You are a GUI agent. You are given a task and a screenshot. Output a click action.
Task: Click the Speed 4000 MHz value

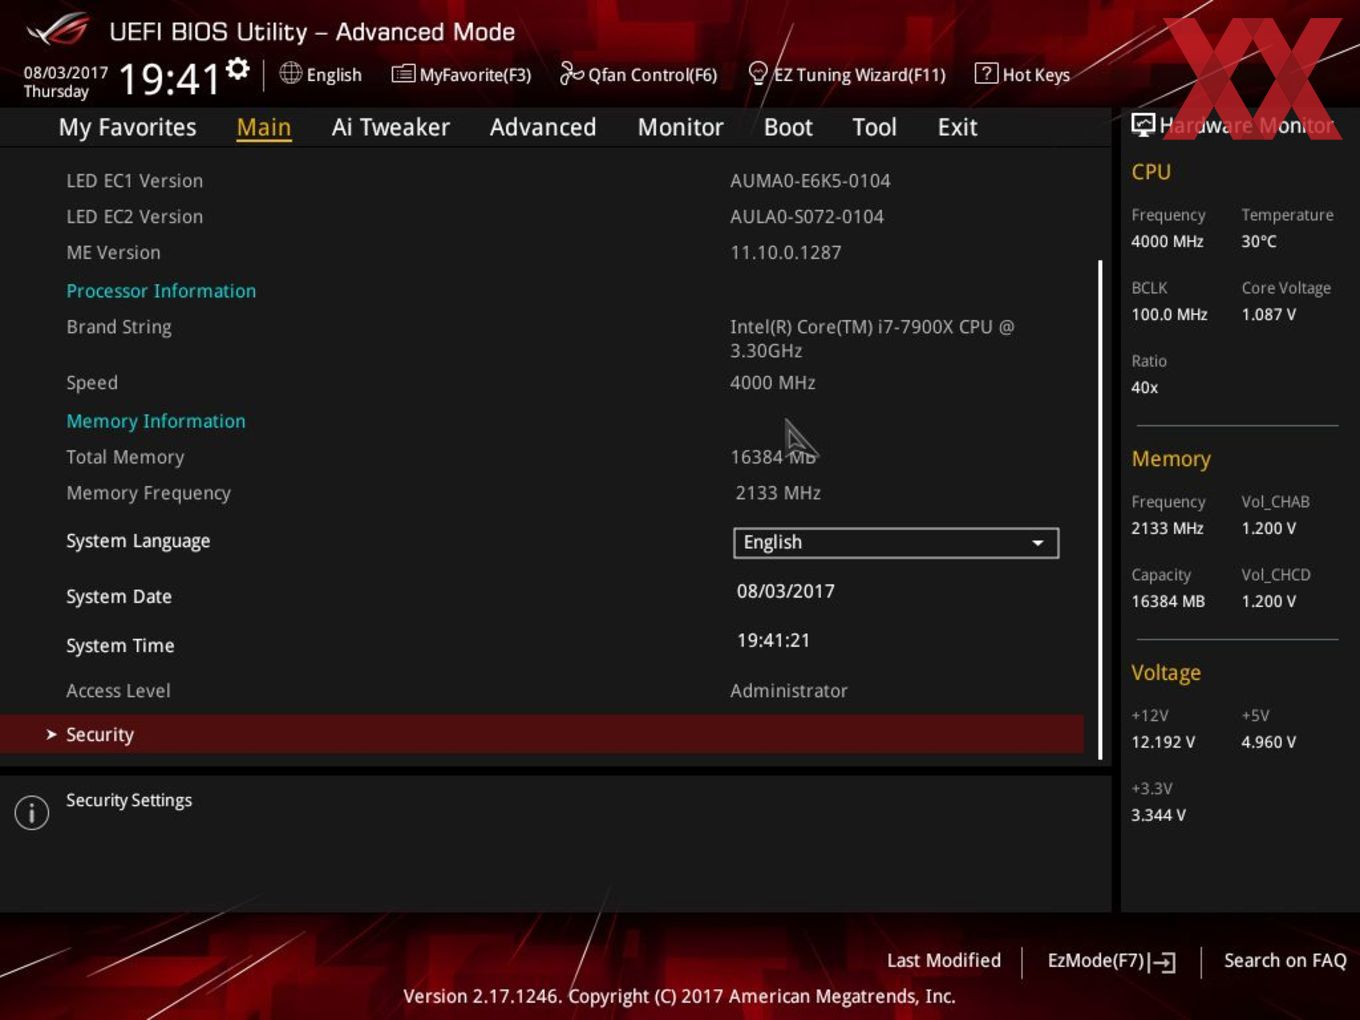[773, 382]
